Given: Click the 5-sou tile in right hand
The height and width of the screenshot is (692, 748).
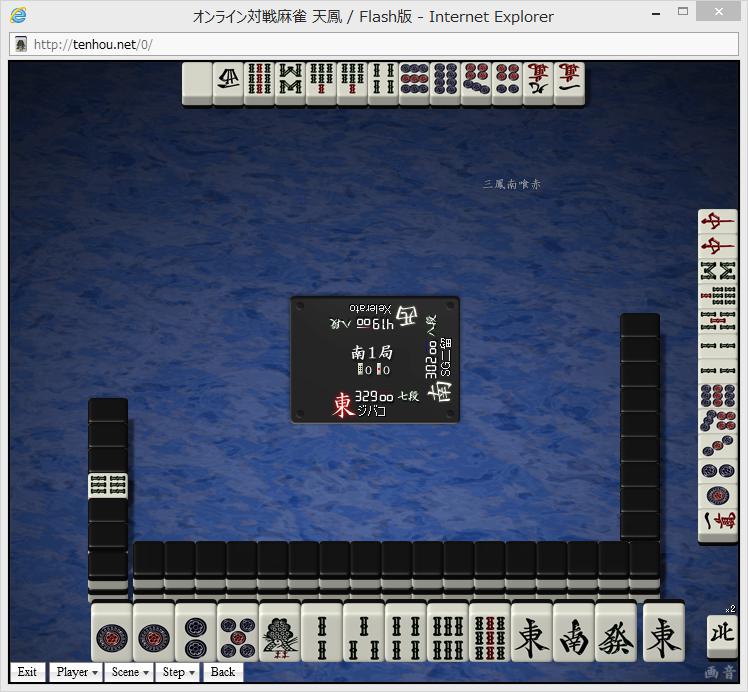Looking at the screenshot, I should pyautogui.click(x=717, y=321).
